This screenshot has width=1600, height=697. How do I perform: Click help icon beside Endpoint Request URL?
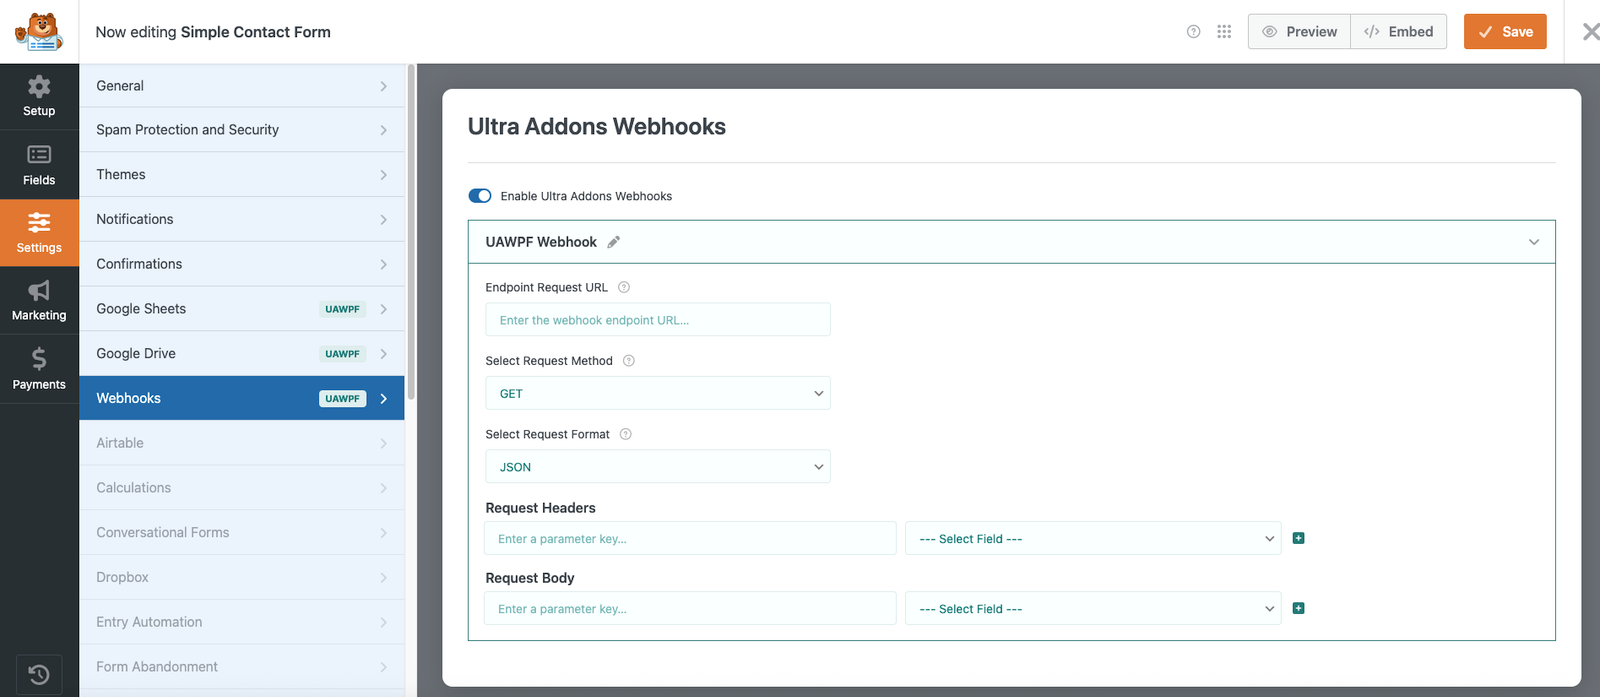click(x=624, y=287)
